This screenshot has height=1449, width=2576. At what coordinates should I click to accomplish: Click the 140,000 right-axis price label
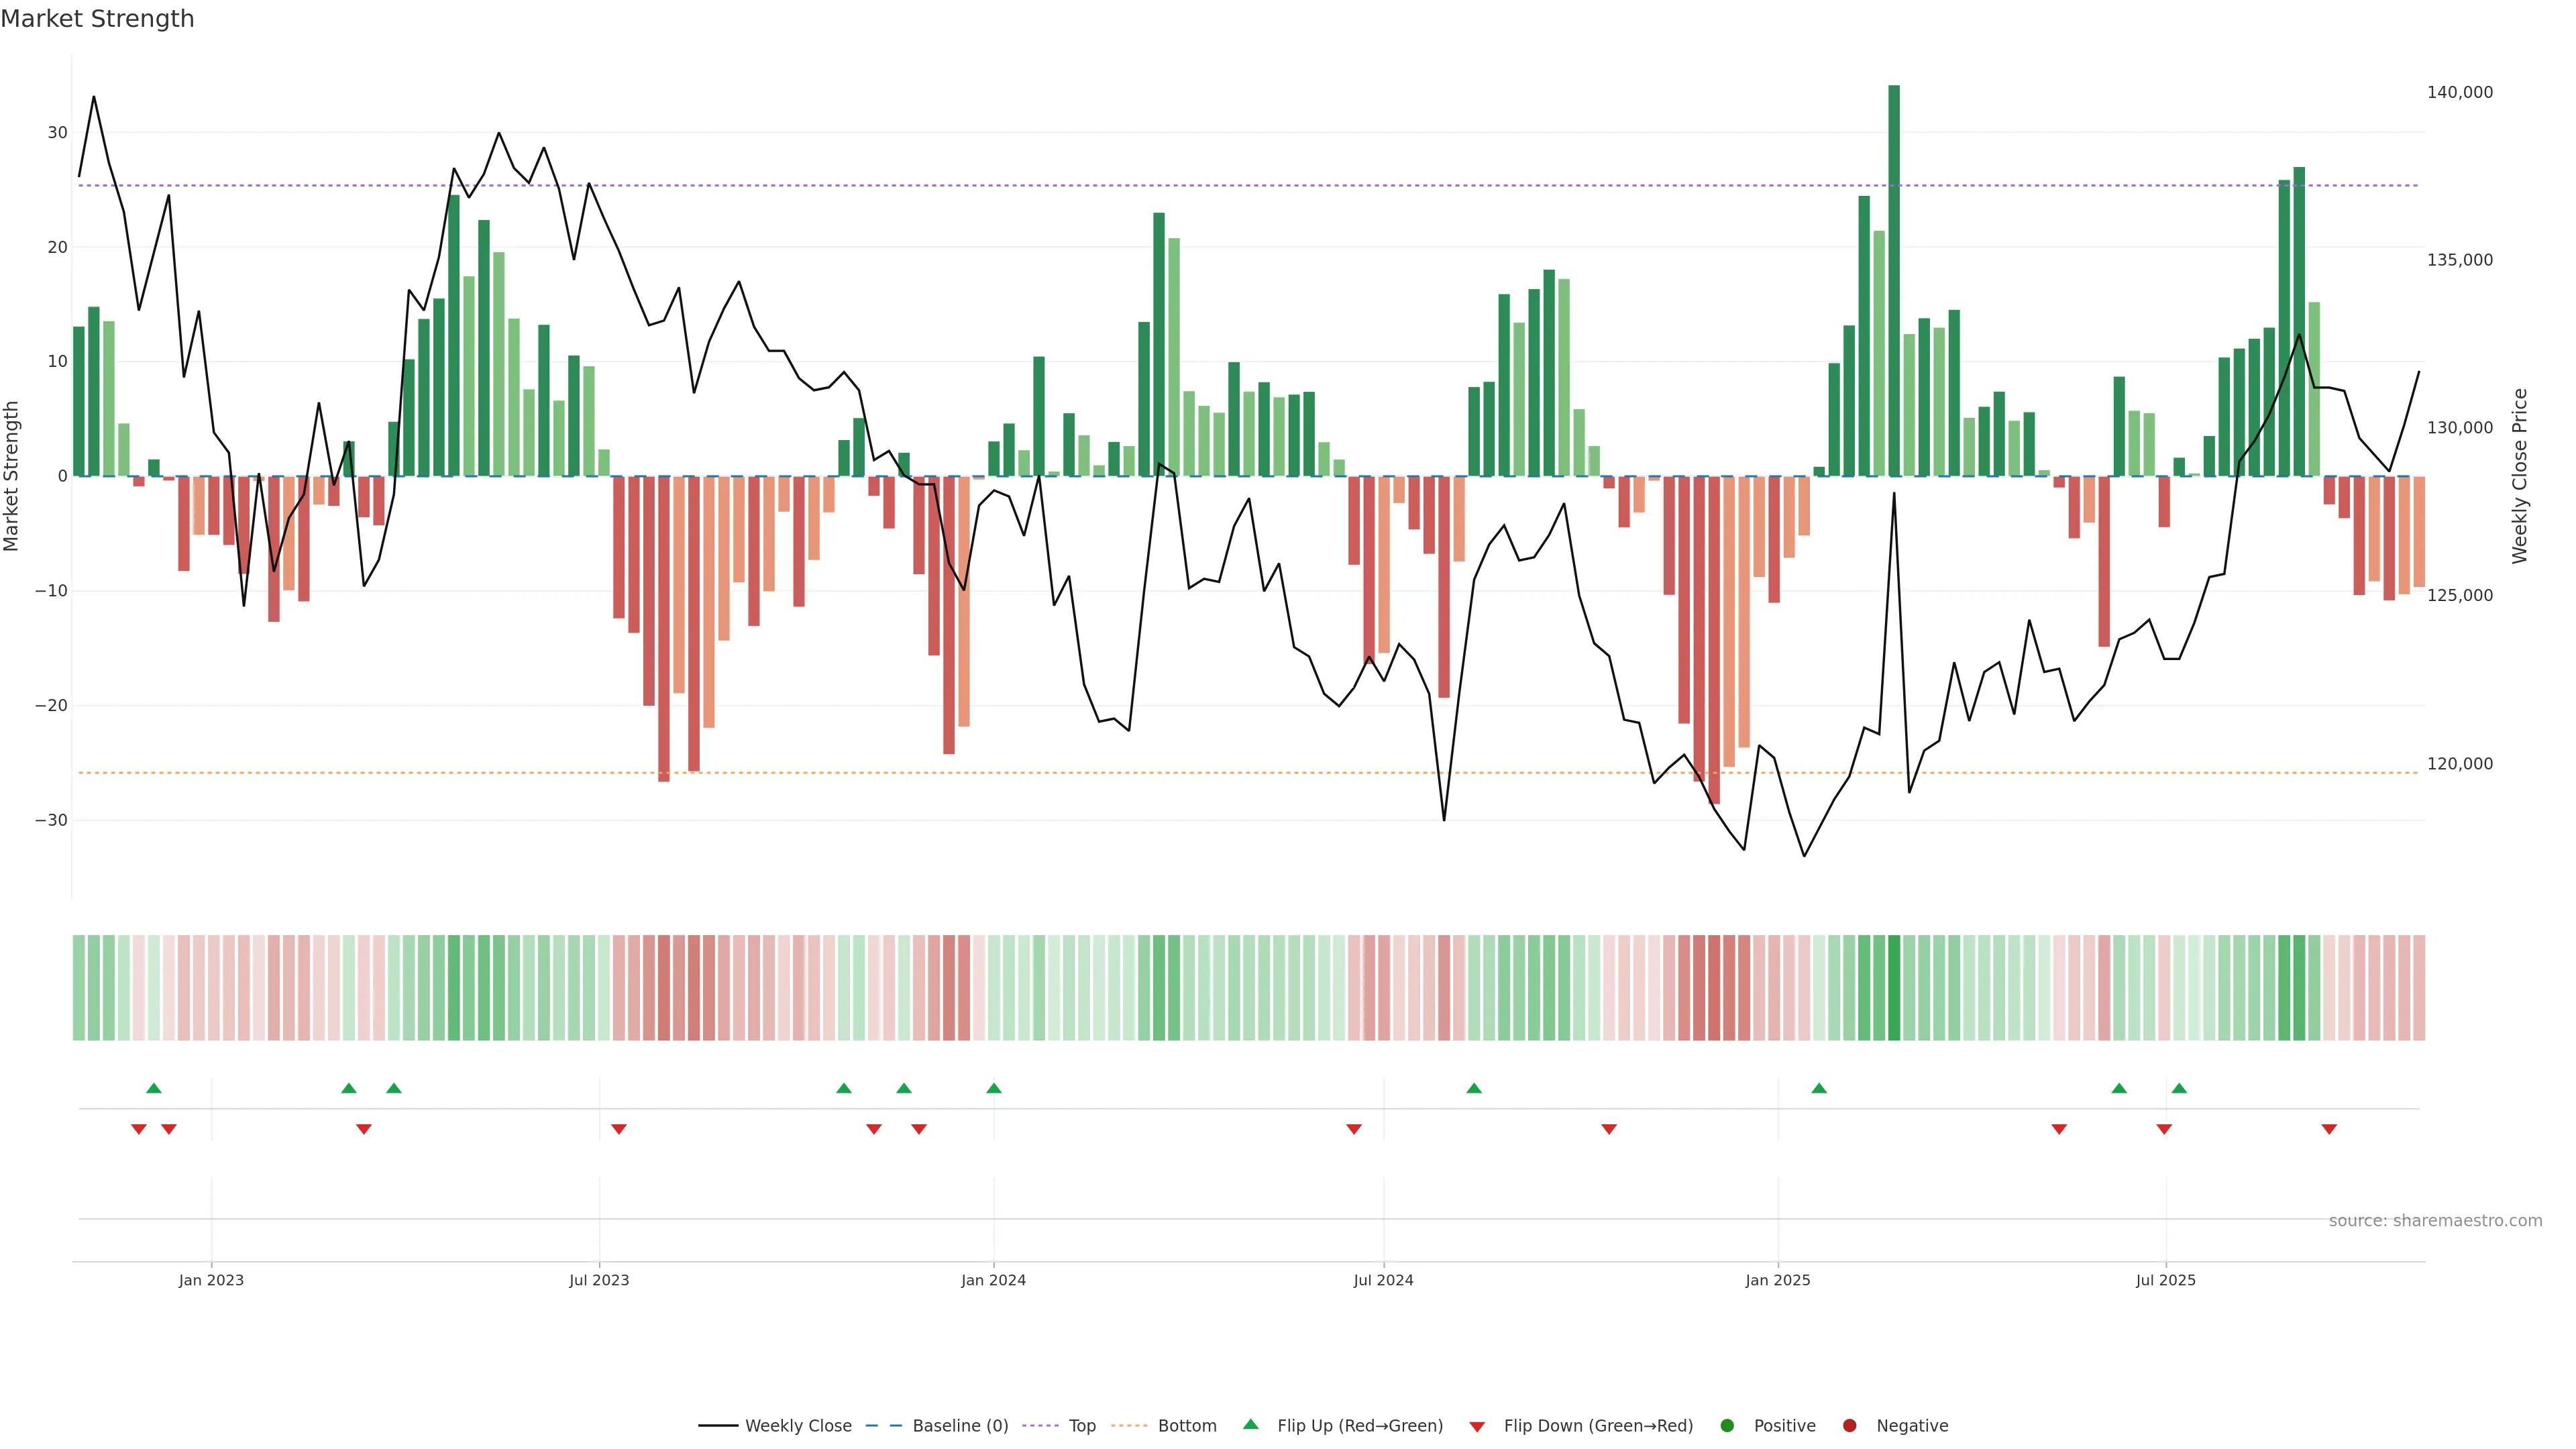coord(2459,92)
